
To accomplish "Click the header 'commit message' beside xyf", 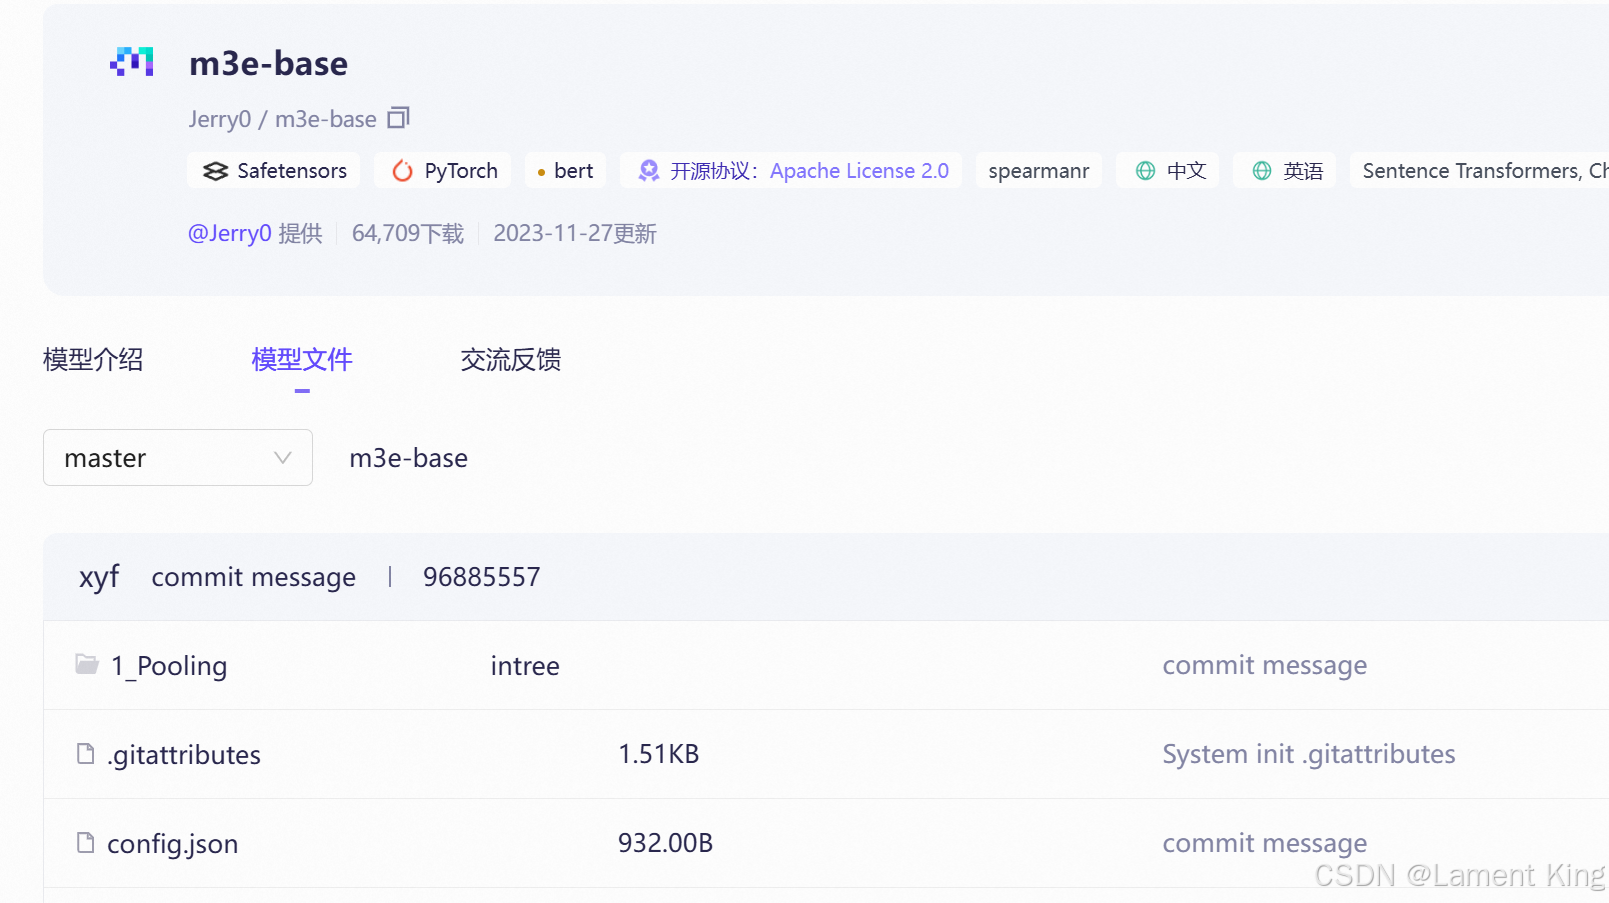I will coord(253,577).
